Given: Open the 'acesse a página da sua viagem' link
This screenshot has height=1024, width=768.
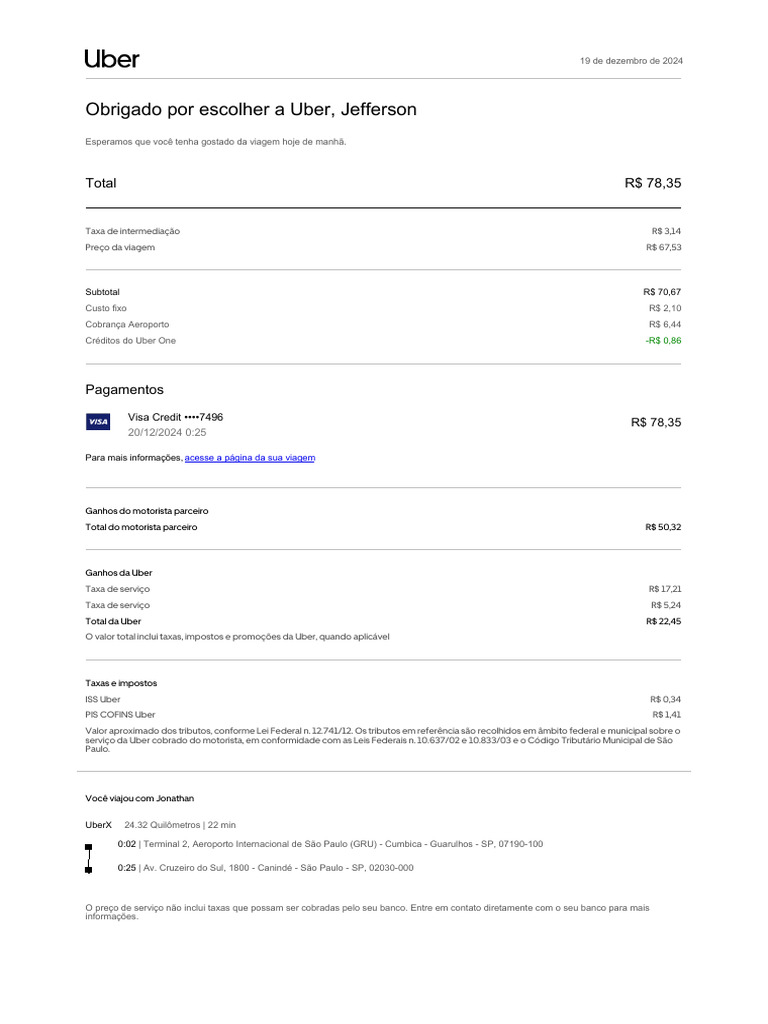Looking at the screenshot, I should coord(250,458).
